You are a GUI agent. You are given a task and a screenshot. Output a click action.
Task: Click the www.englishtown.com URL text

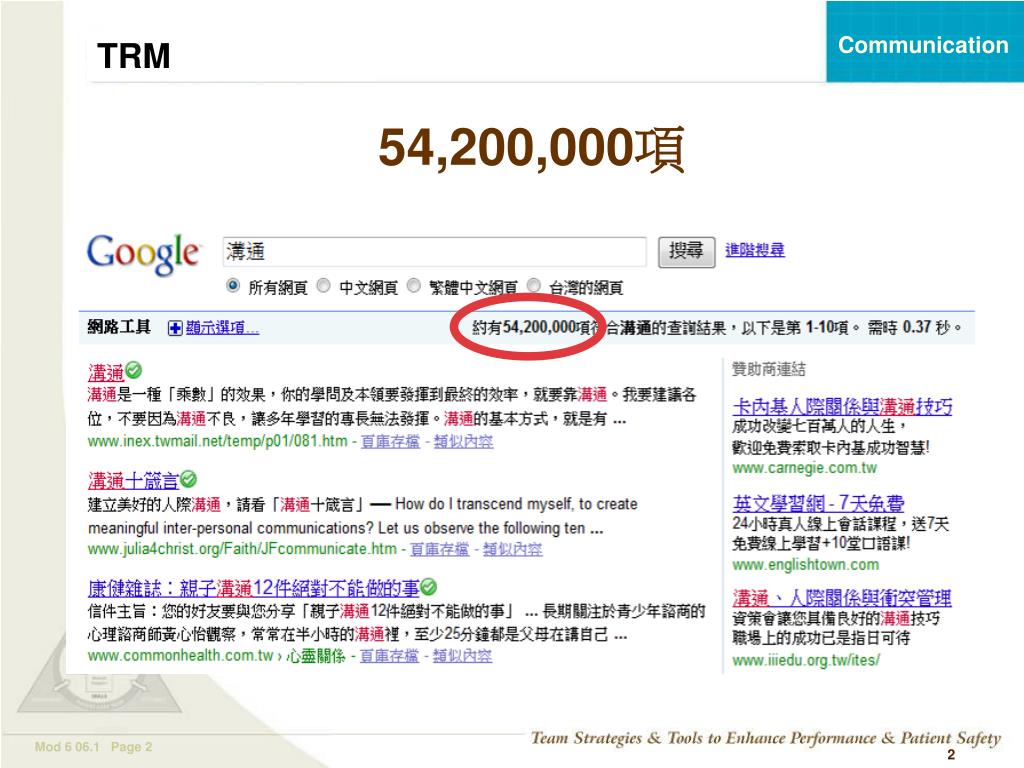click(x=806, y=564)
